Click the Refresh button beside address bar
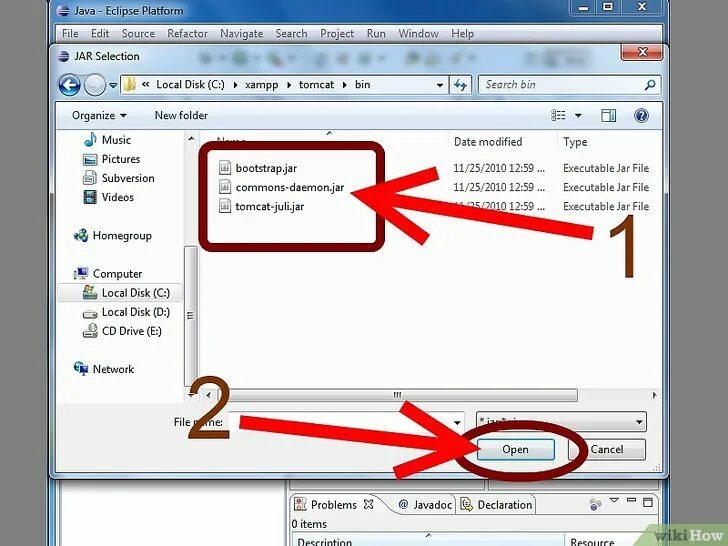The height and width of the screenshot is (546, 728). tap(461, 85)
